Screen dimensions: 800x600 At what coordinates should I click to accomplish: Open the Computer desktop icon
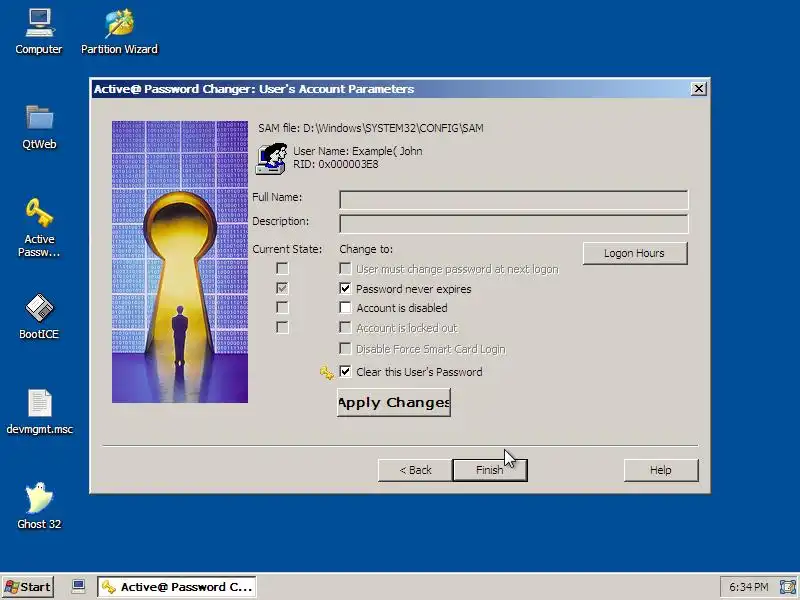click(x=39, y=32)
